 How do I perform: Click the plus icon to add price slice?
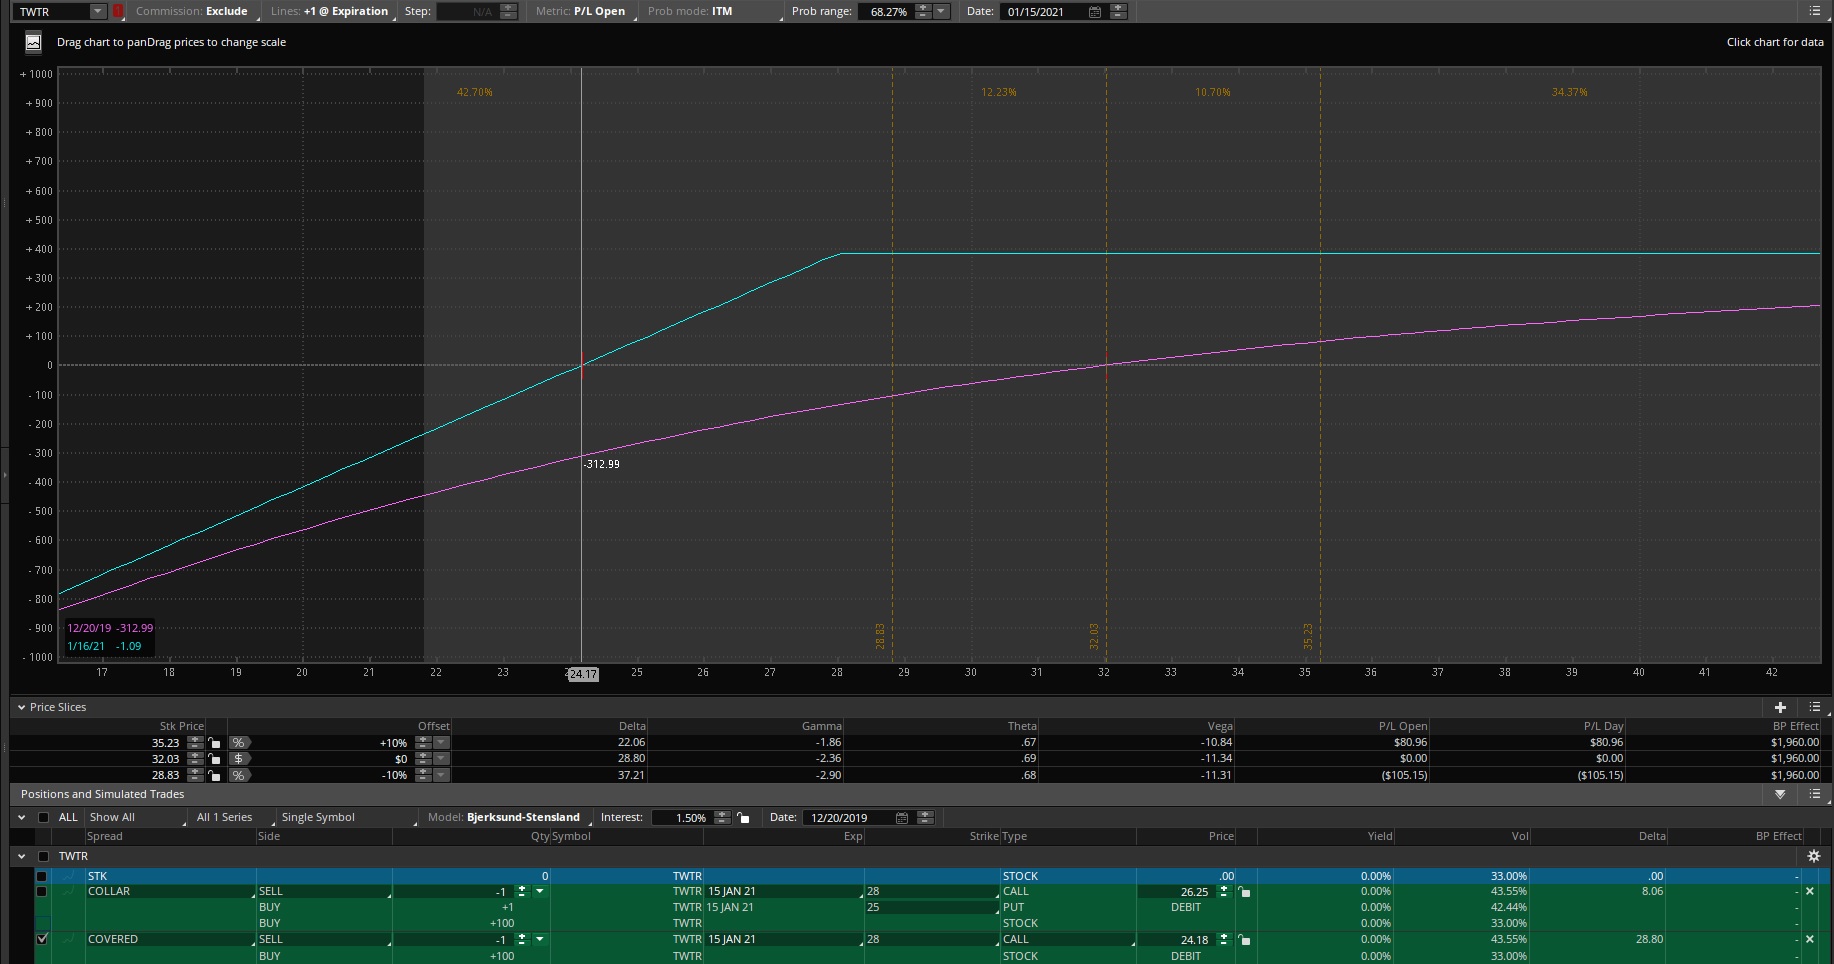(1780, 707)
